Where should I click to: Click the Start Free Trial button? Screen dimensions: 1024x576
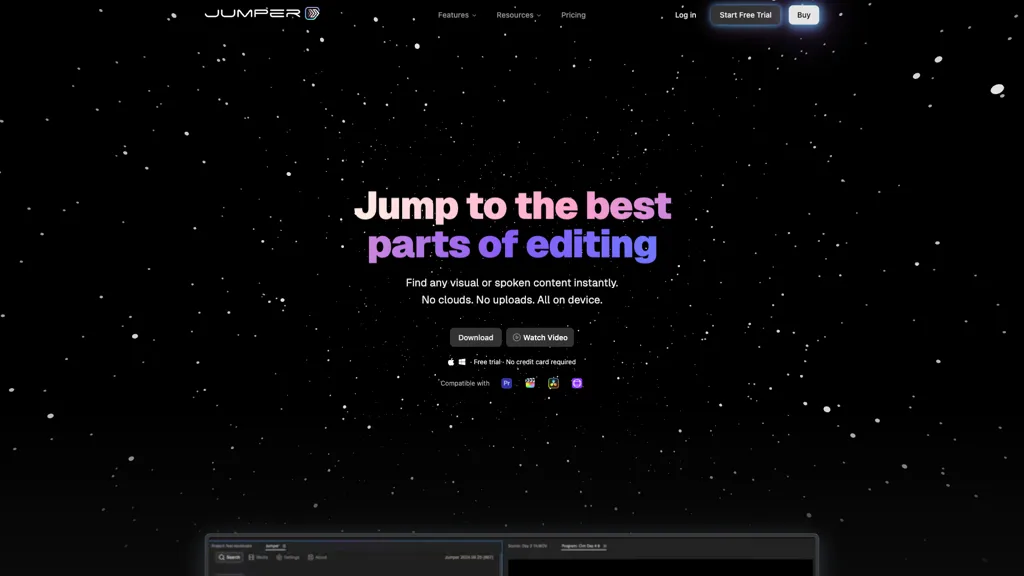click(745, 15)
